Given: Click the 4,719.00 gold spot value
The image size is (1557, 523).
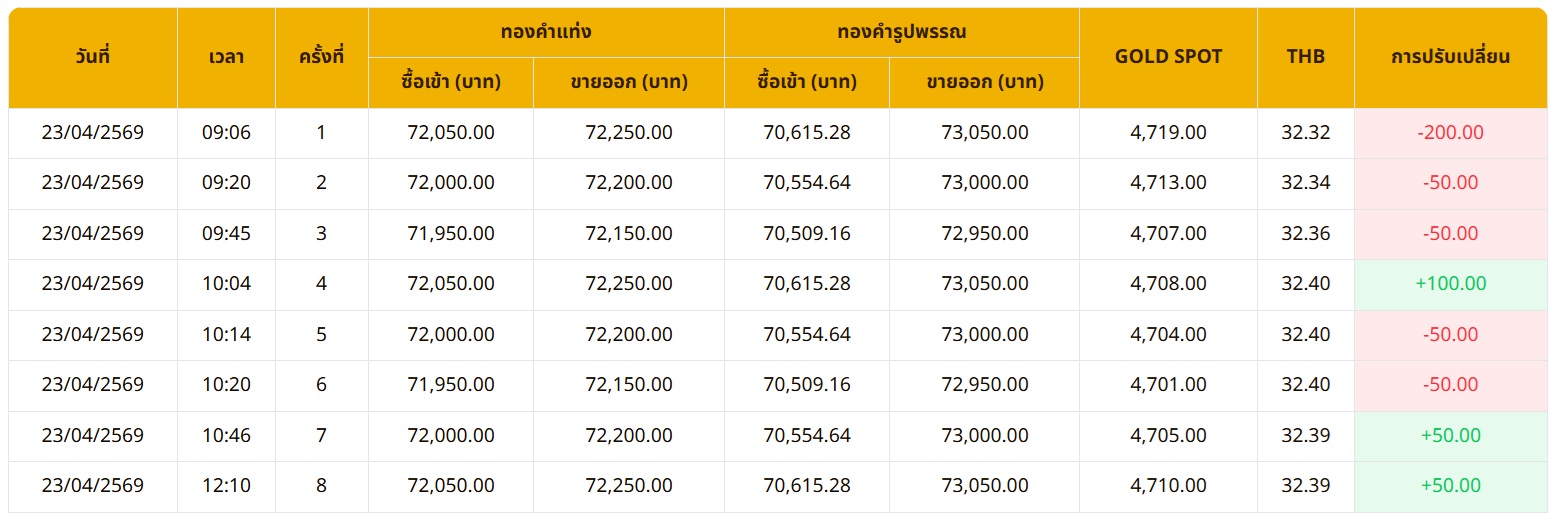Looking at the screenshot, I should click(1168, 133).
